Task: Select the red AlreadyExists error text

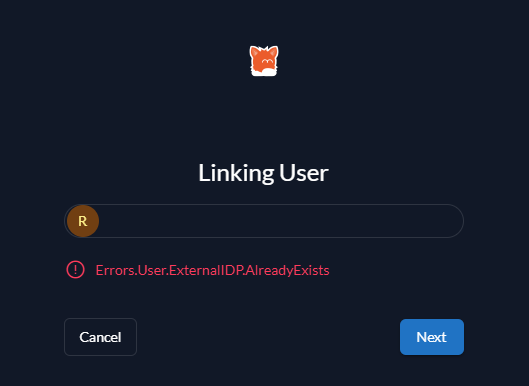Action: coord(213,270)
